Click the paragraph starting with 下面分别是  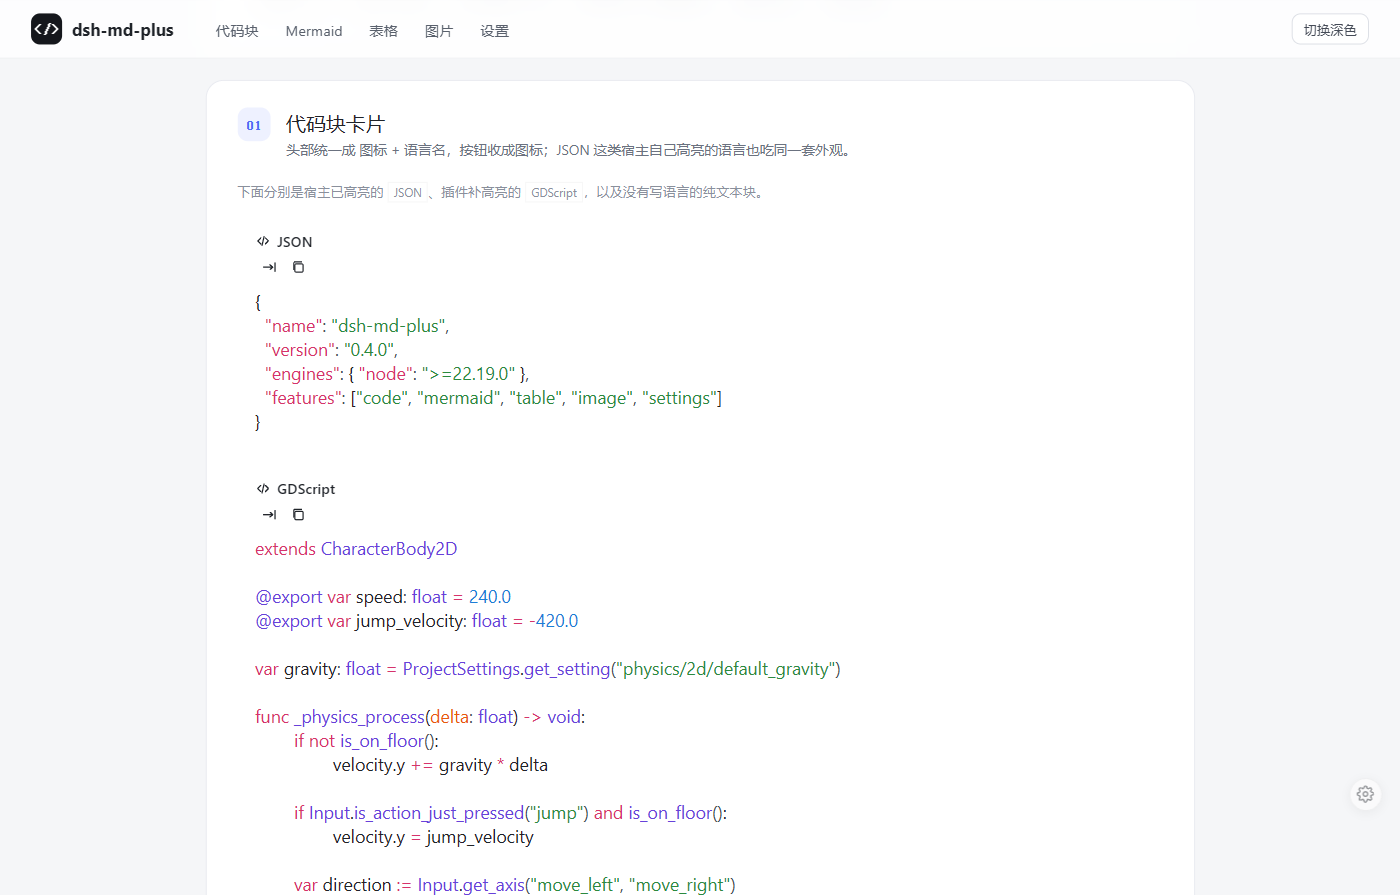504,193
